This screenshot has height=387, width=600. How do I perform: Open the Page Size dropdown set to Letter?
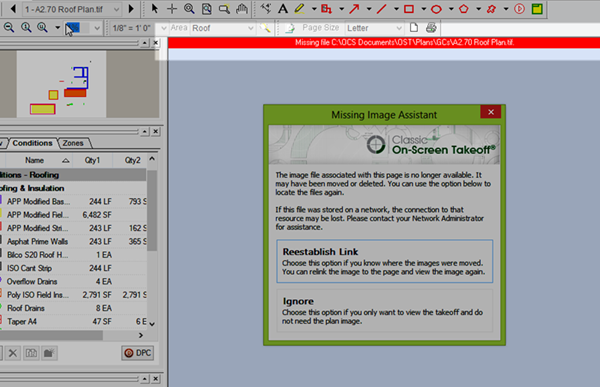pyautogui.click(x=374, y=28)
